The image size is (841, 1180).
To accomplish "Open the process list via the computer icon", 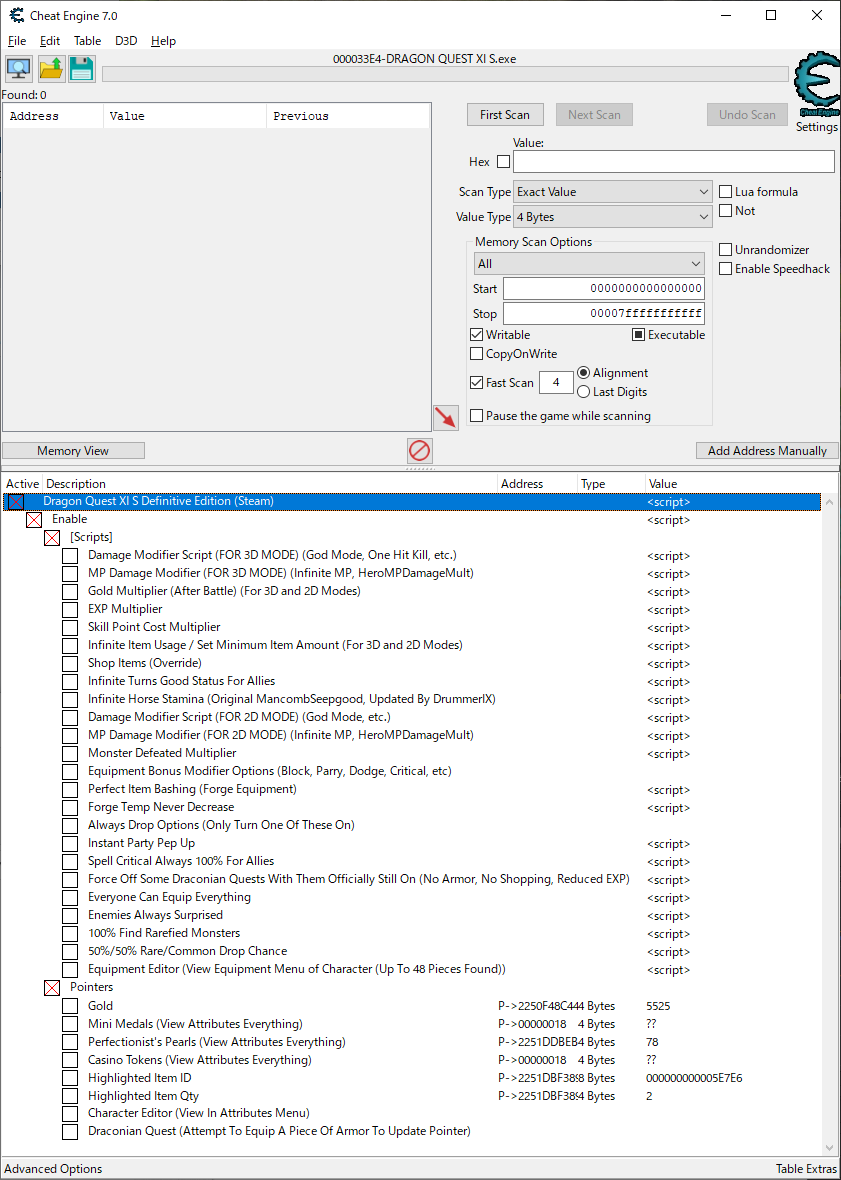I will point(18,68).
